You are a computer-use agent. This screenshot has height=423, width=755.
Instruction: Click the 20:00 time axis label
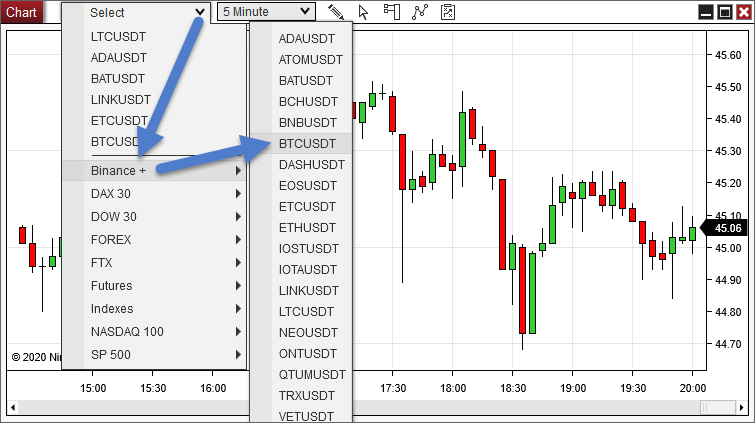point(692,388)
